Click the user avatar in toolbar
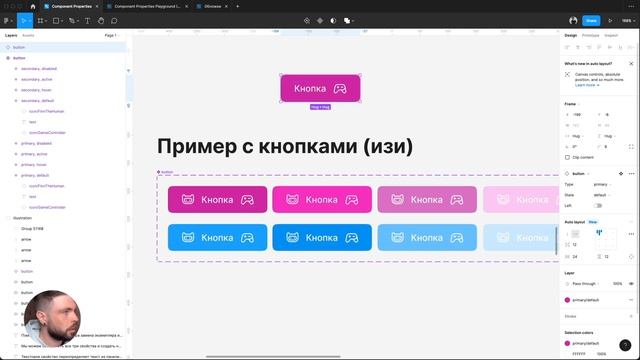This screenshot has width=640, height=360. tap(573, 20)
